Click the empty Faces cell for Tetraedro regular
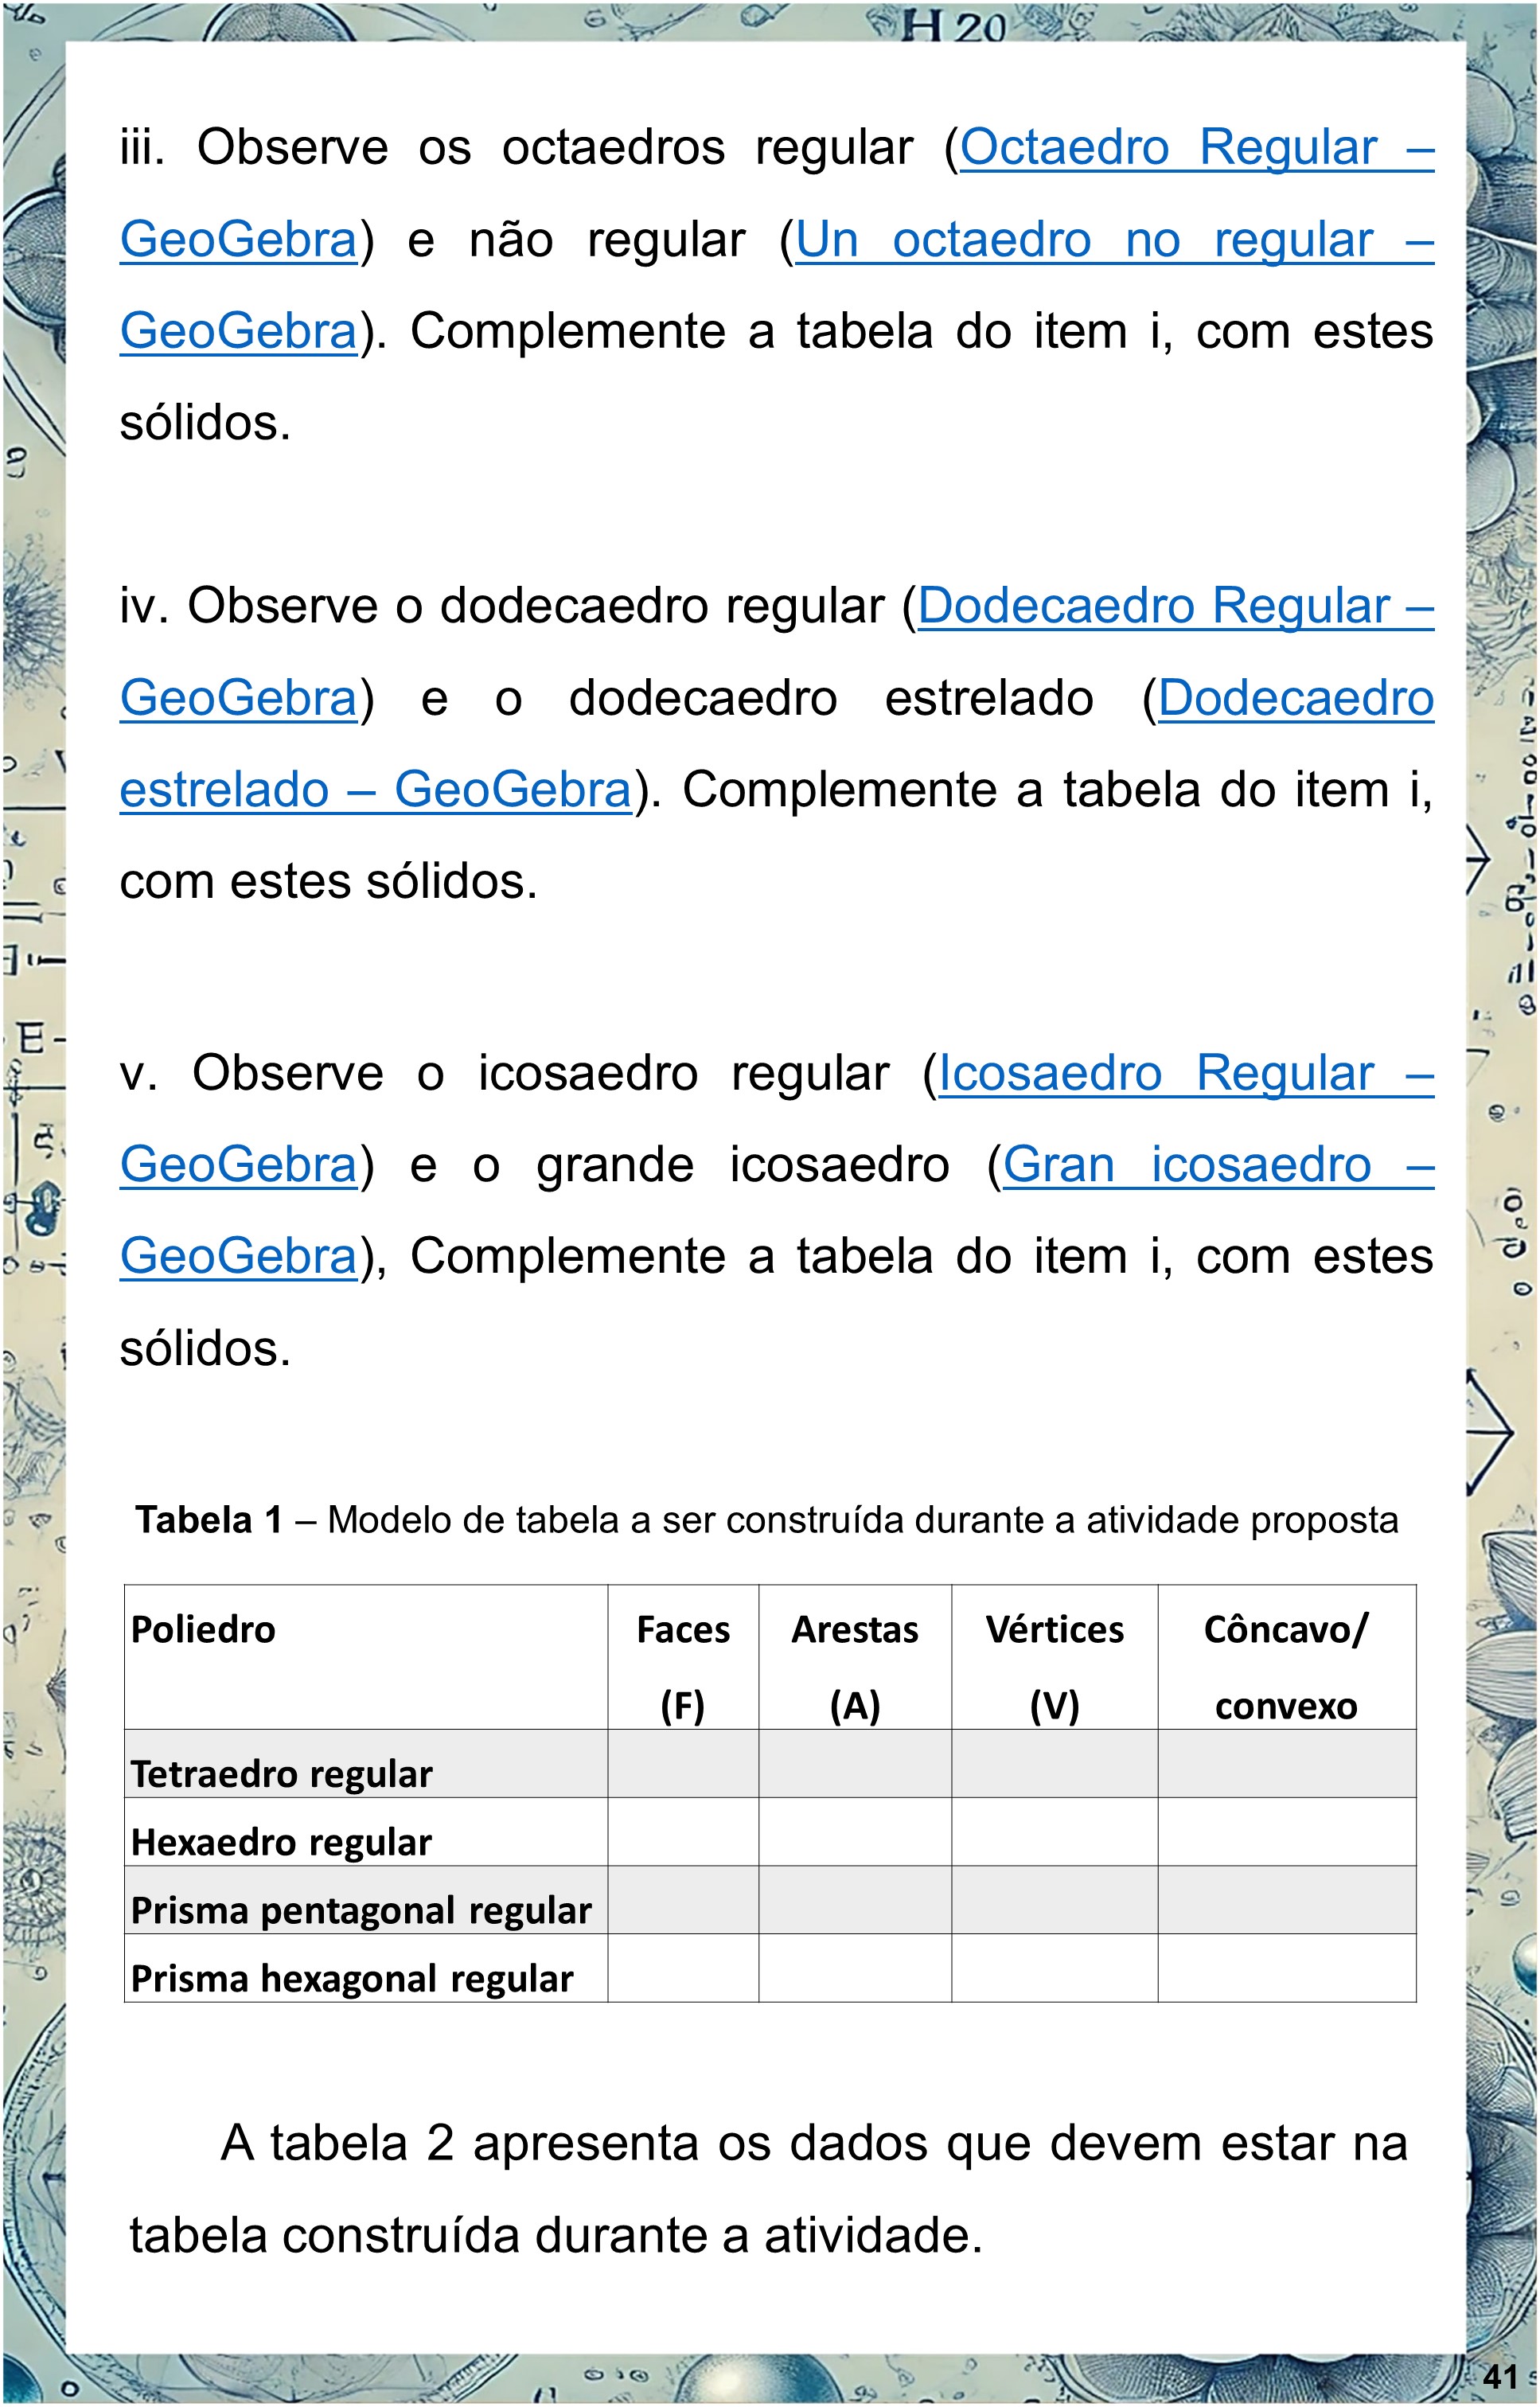 (683, 1764)
